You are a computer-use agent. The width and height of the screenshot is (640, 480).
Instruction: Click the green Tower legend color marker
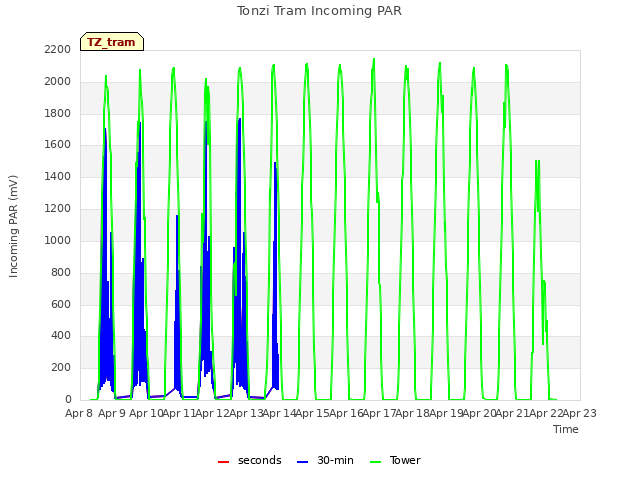click(x=375, y=462)
